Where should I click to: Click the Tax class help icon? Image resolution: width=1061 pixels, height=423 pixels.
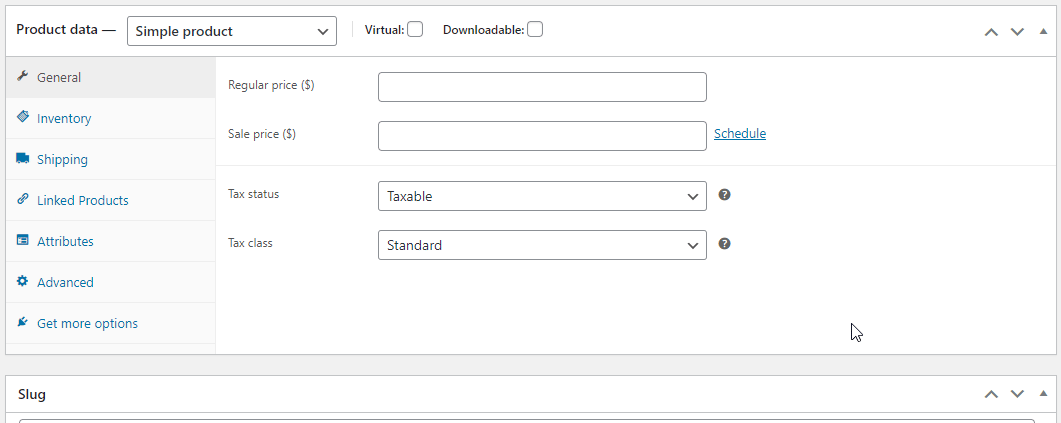(x=725, y=244)
